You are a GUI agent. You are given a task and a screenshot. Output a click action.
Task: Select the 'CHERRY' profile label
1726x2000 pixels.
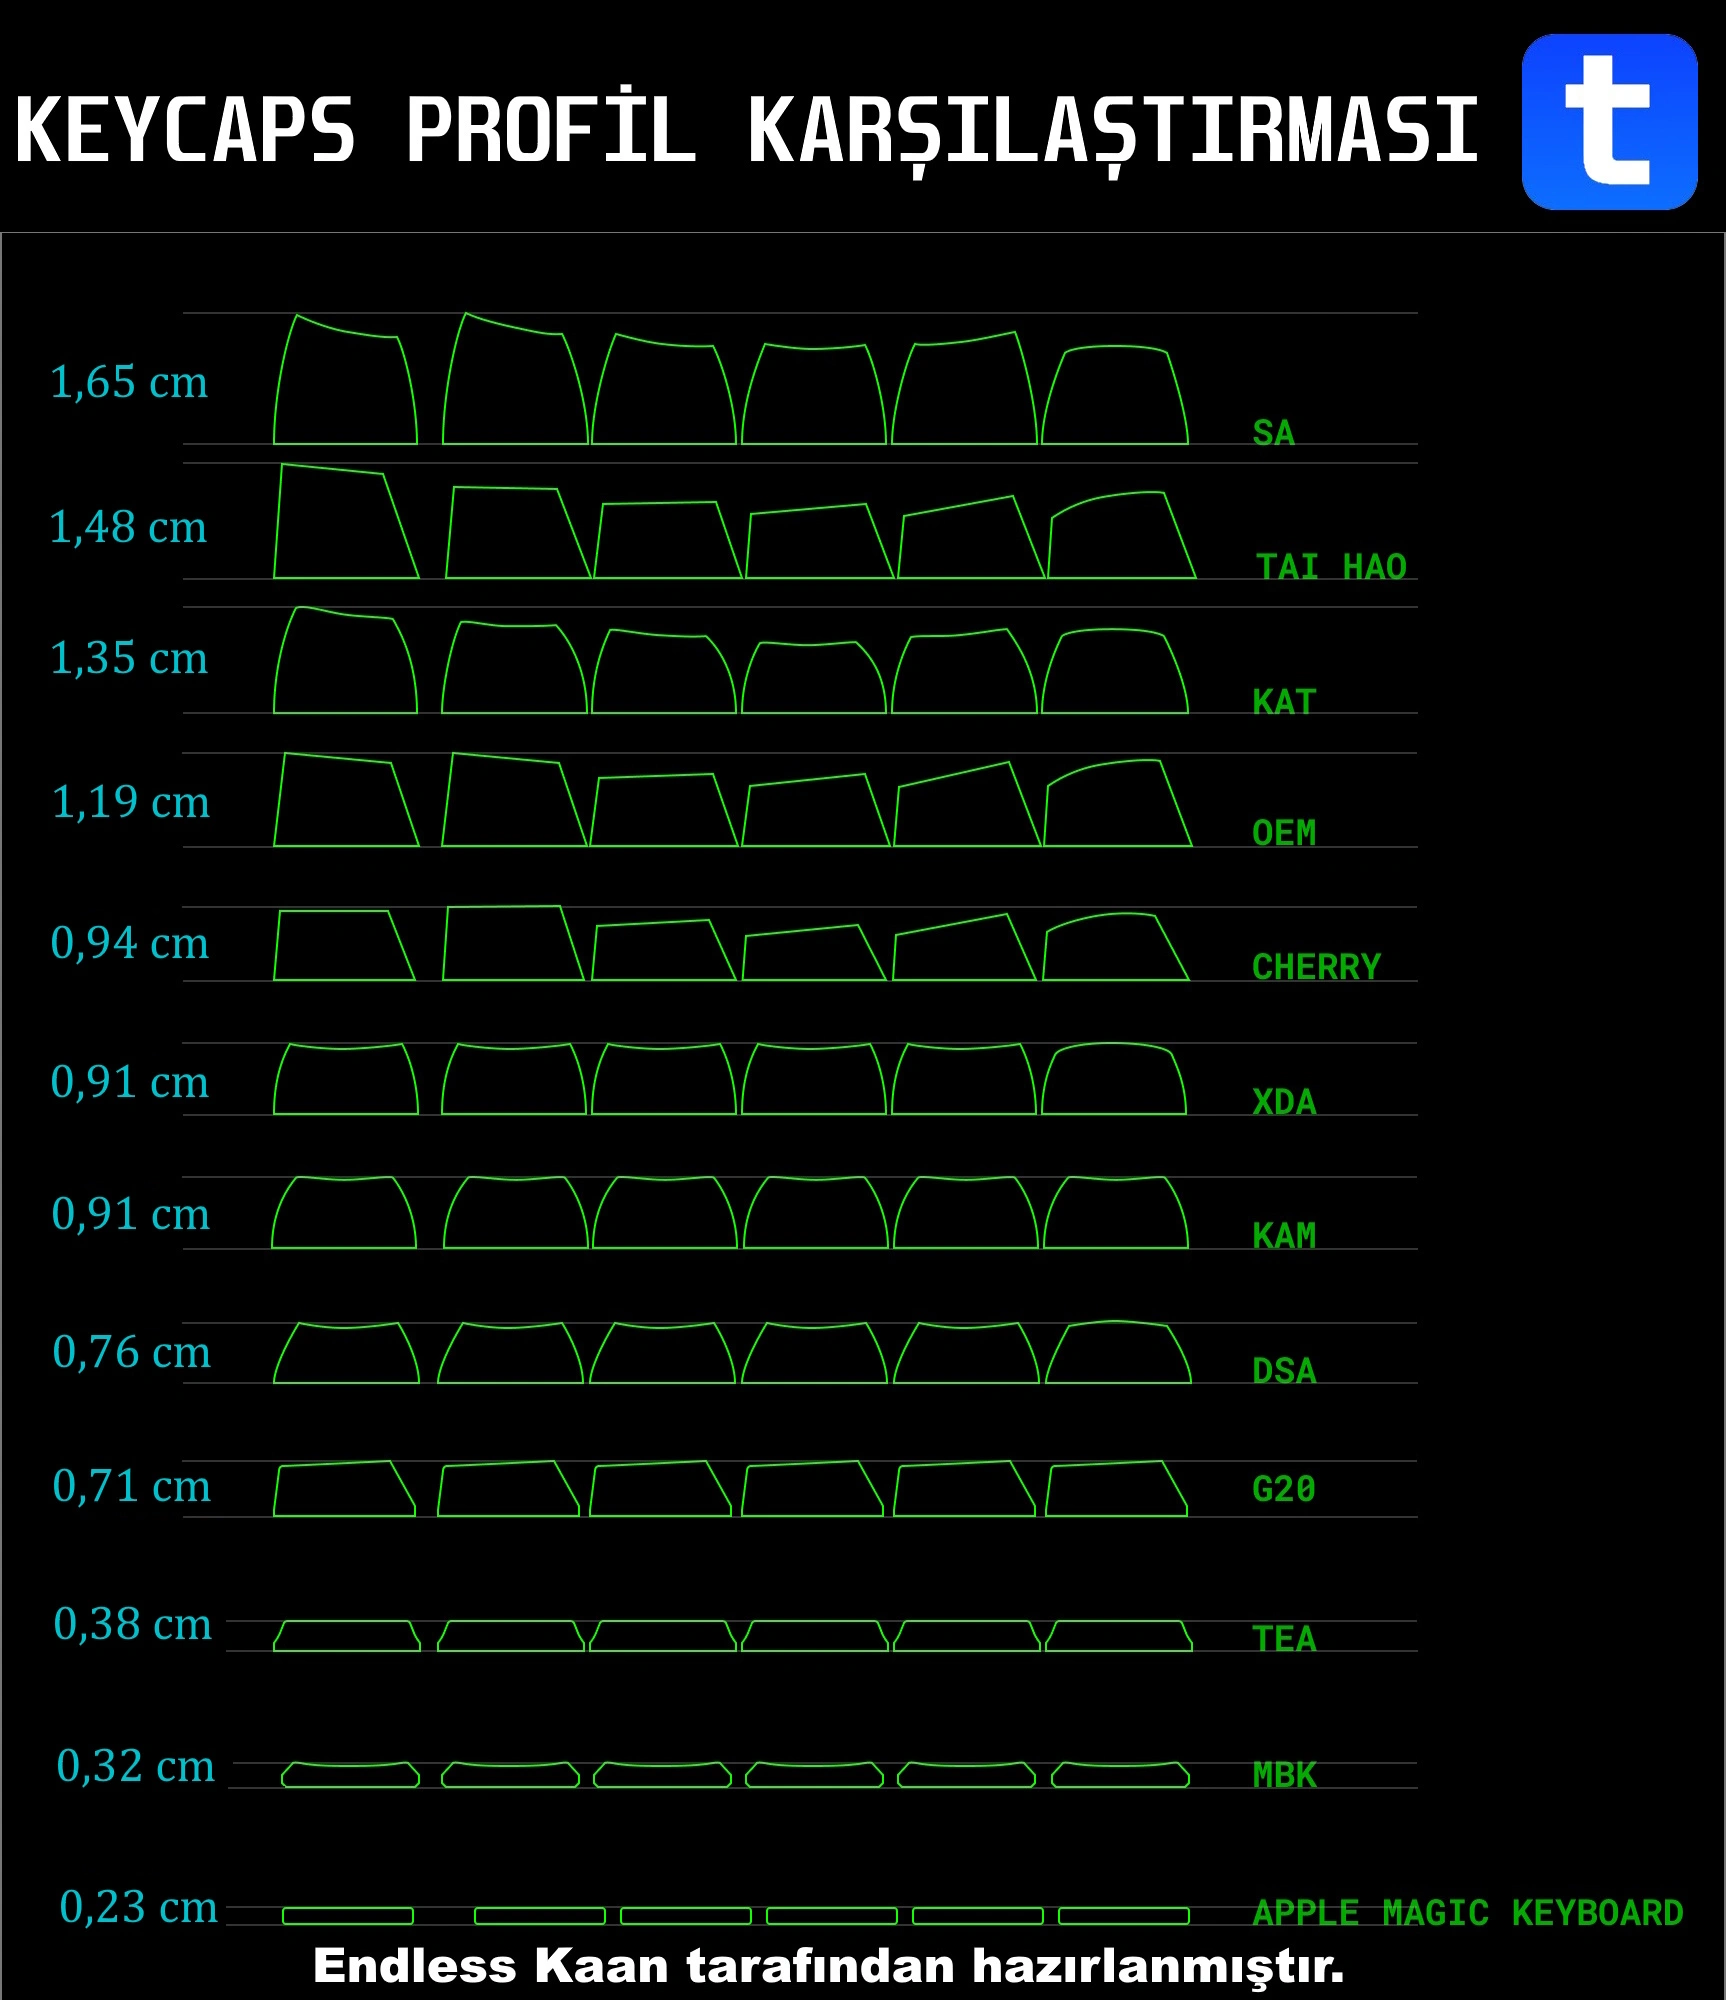tap(1316, 967)
